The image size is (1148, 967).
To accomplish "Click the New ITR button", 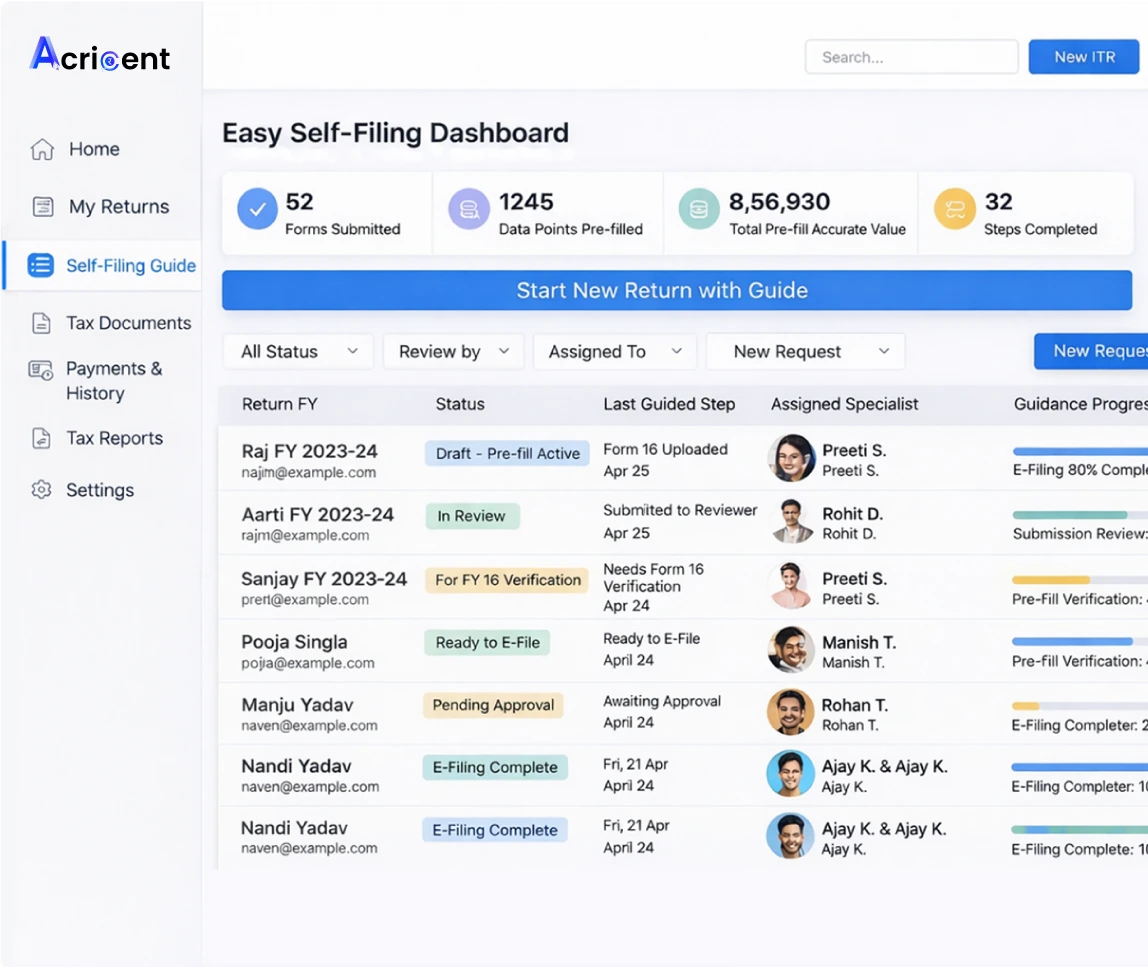I will click(x=1084, y=57).
